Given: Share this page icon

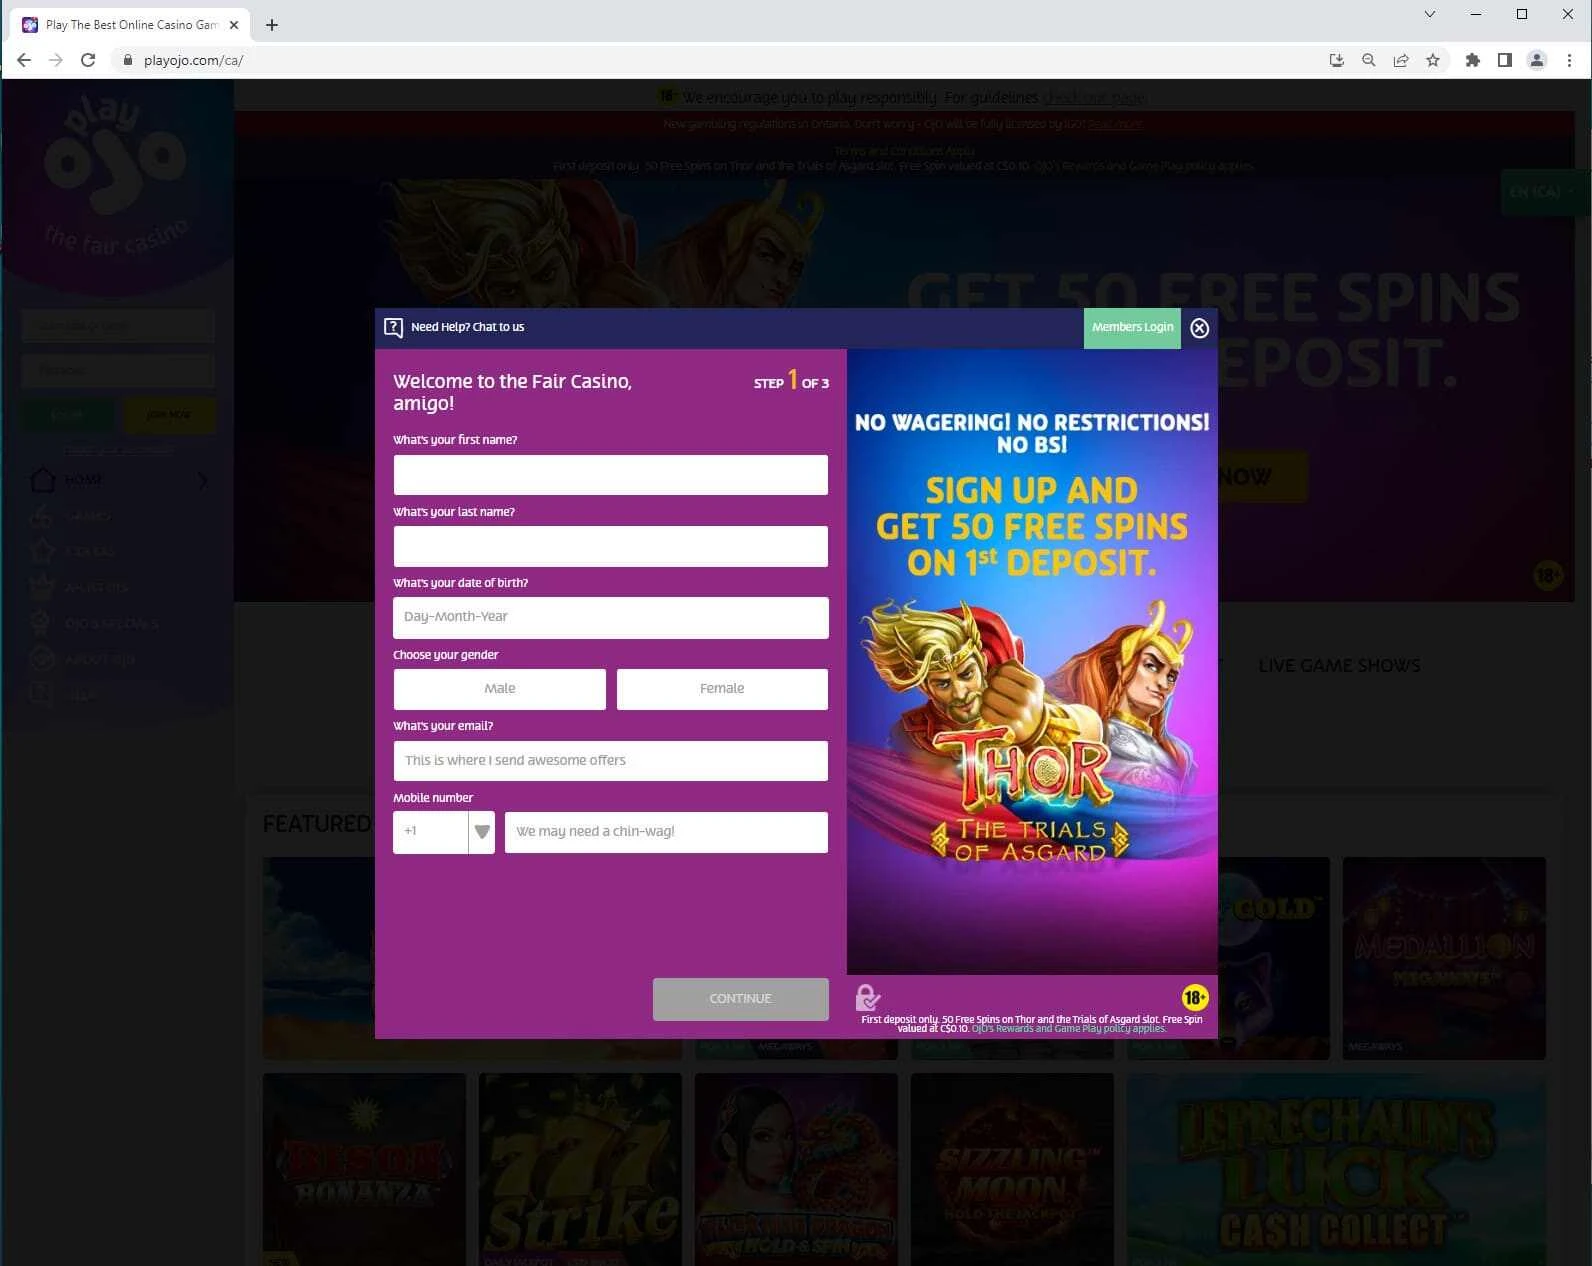Looking at the screenshot, I should pyautogui.click(x=1401, y=60).
